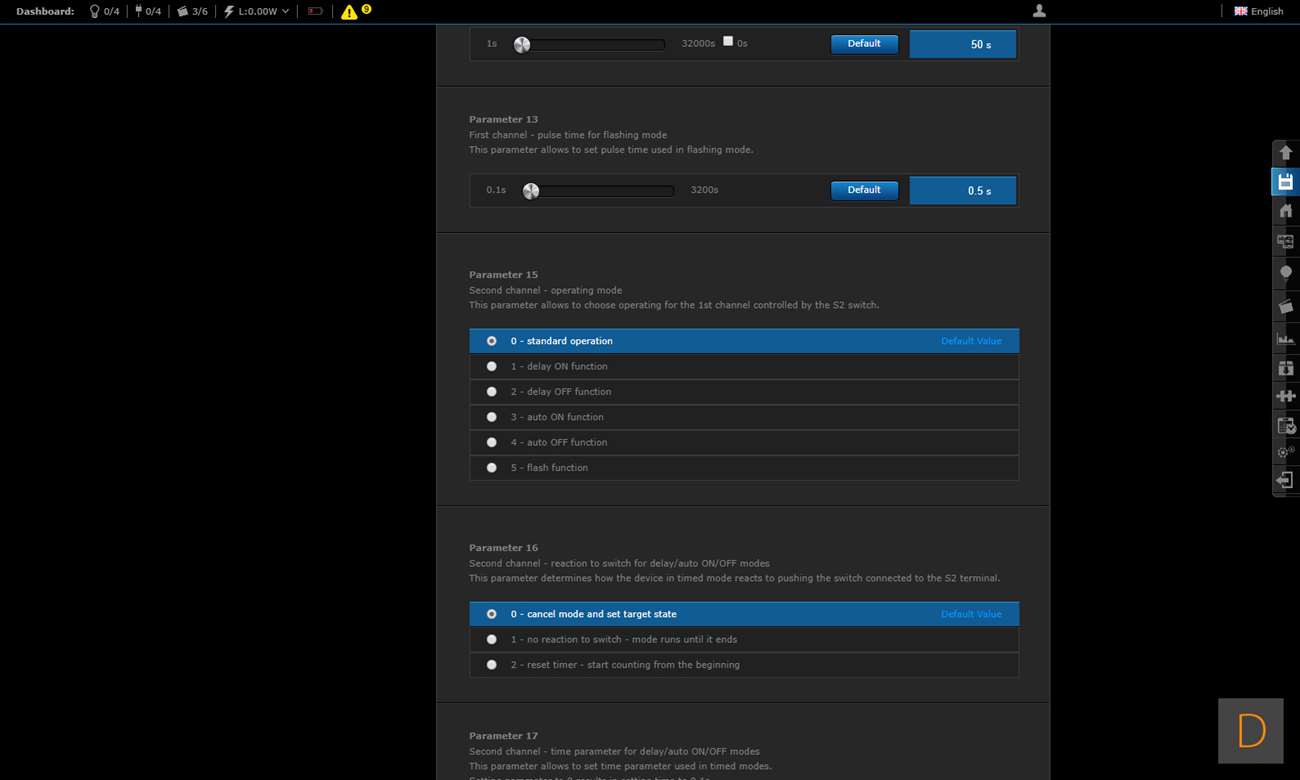The width and height of the screenshot is (1300, 780).
Task: Open energy chart icon in sidebar
Action: [x=1285, y=338]
